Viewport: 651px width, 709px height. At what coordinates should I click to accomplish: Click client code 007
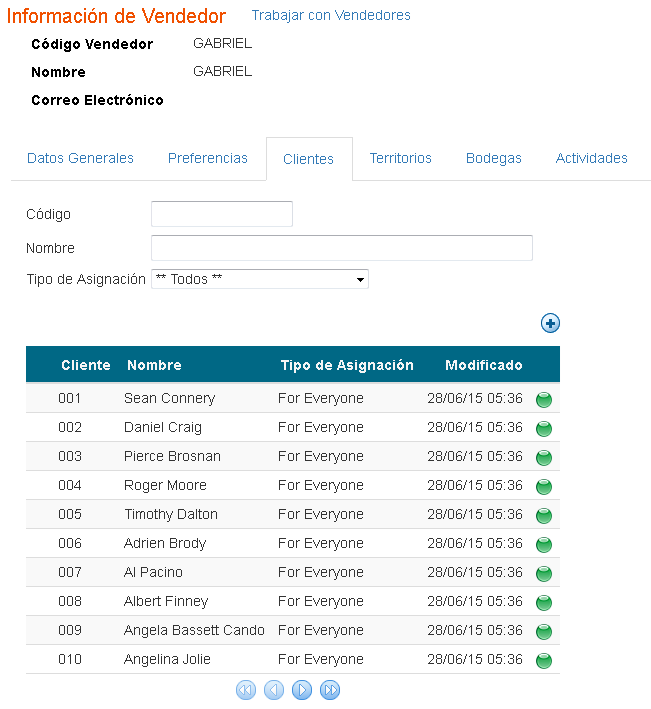70,572
